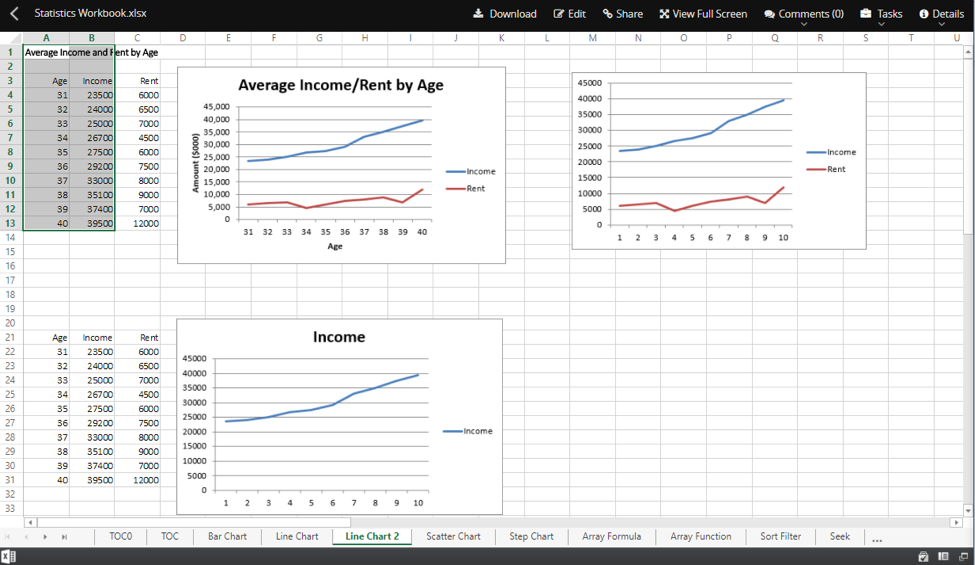The width and height of the screenshot is (975, 565).
Task: Select Income cell 33000 in row 10
Action: coord(91,180)
